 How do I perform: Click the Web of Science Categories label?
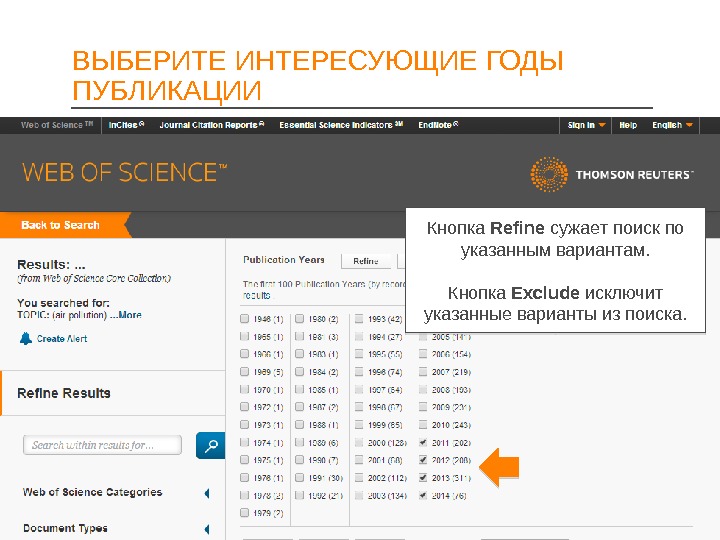[92, 492]
